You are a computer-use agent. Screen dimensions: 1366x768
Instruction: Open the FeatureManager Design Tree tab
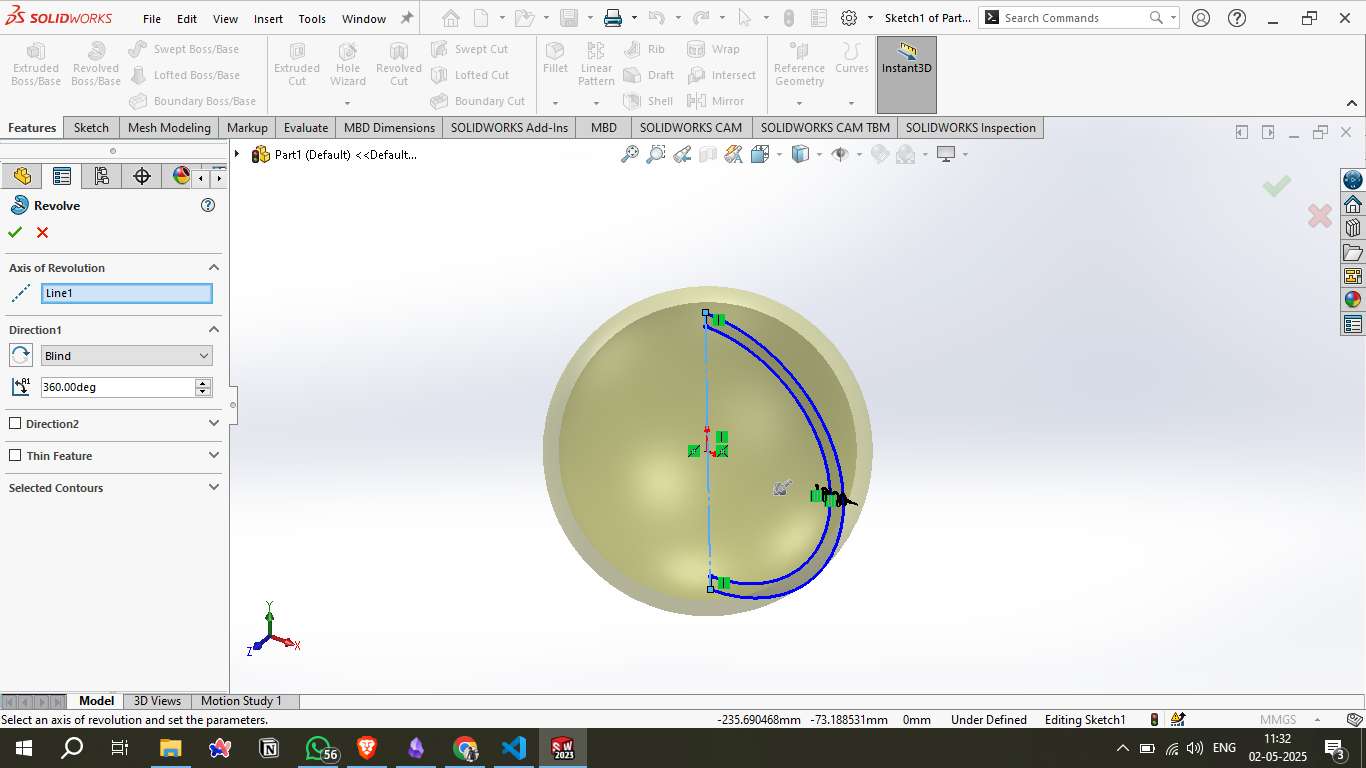(x=22, y=176)
